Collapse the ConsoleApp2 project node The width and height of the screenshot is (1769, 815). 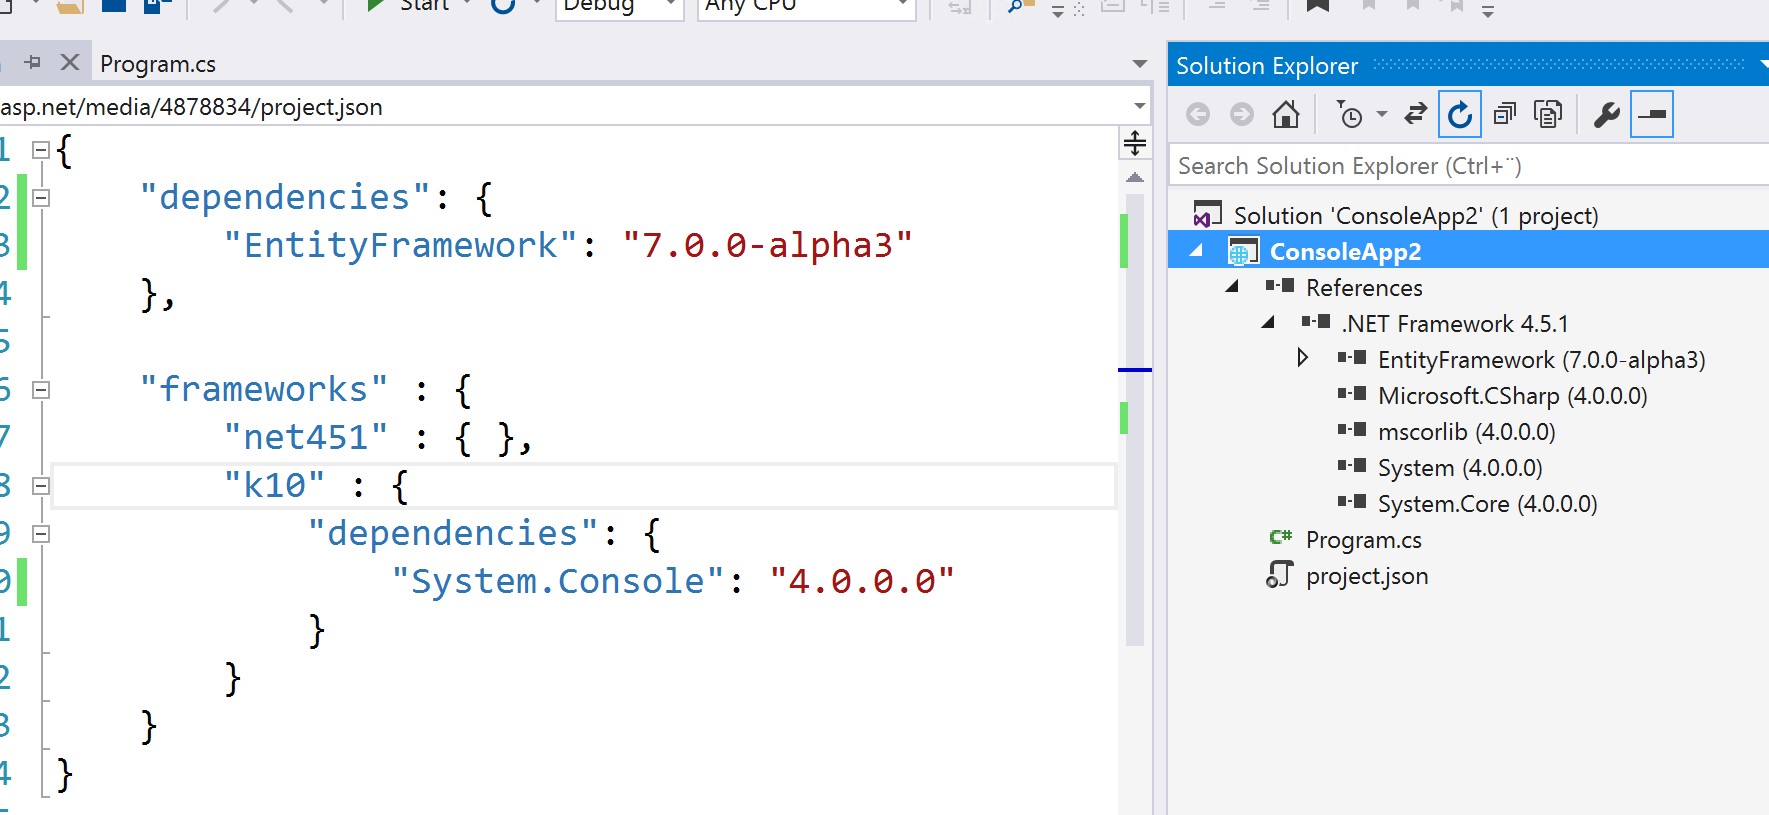click(x=1196, y=251)
